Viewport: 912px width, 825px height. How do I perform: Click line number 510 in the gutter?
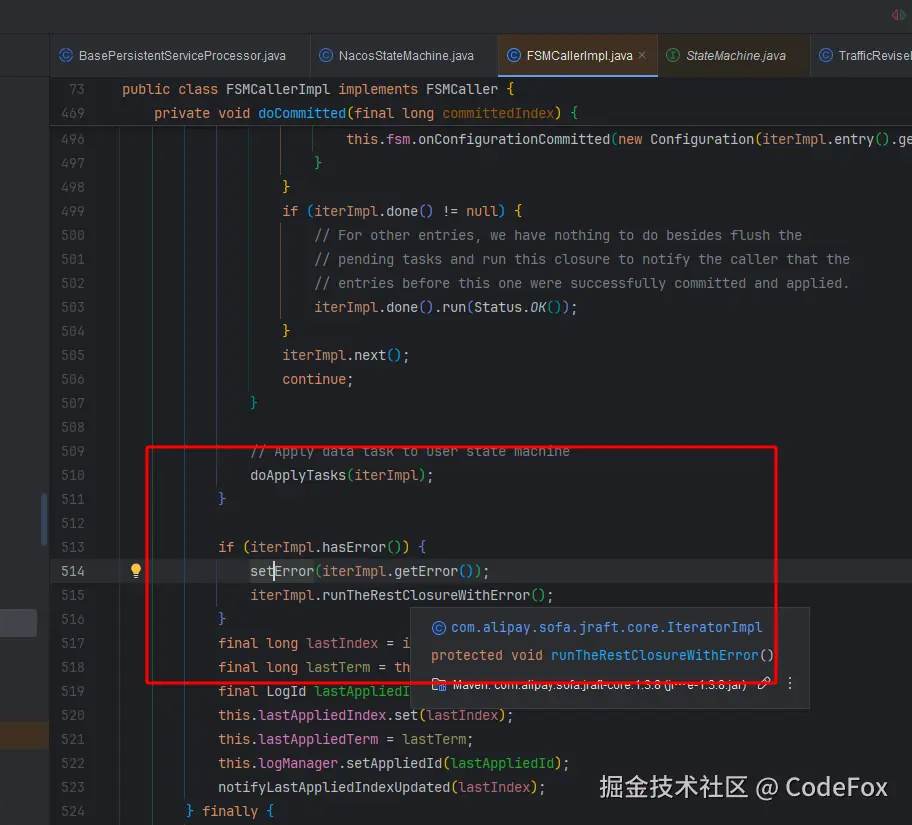tap(73, 475)
